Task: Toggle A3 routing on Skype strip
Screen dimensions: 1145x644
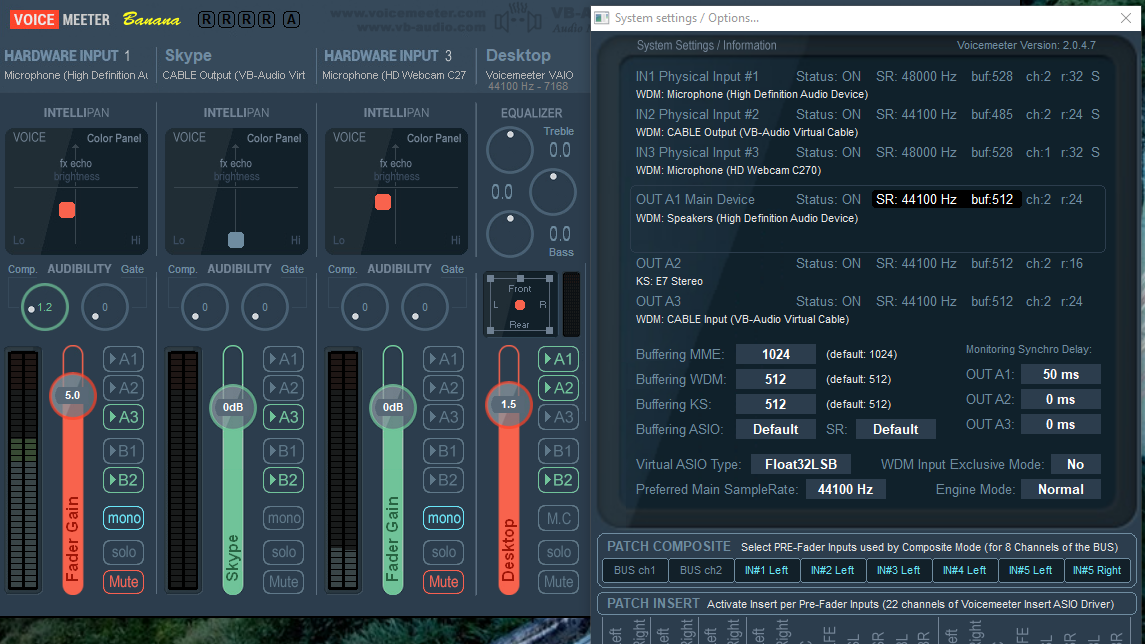Action: point(283,417)
